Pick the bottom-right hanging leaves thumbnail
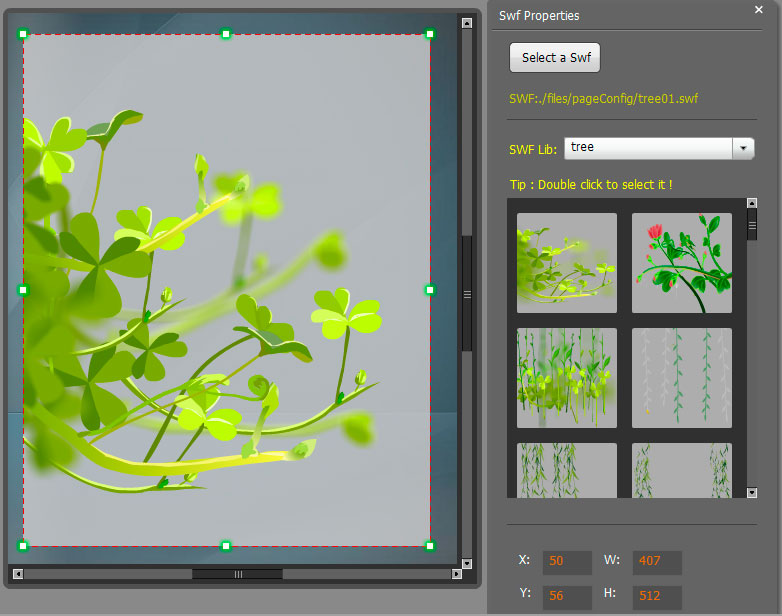The image size is (782, 616). pos(682,469)
